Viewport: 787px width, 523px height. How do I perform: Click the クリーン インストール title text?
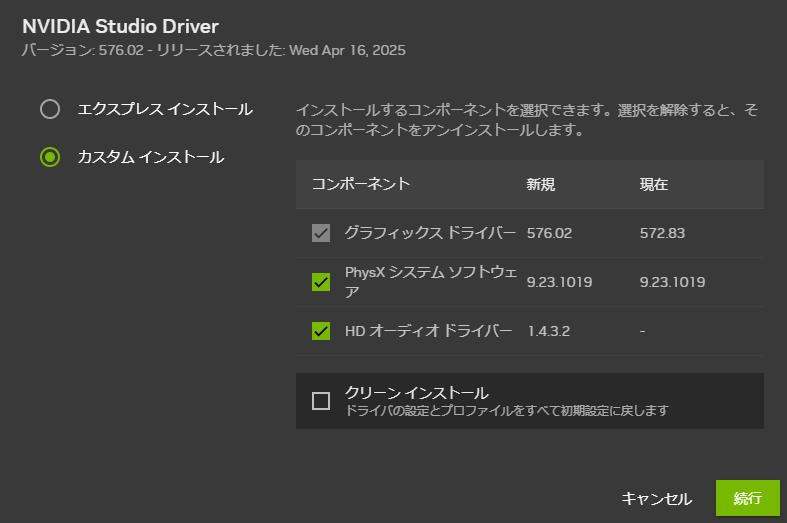point(417,393)
